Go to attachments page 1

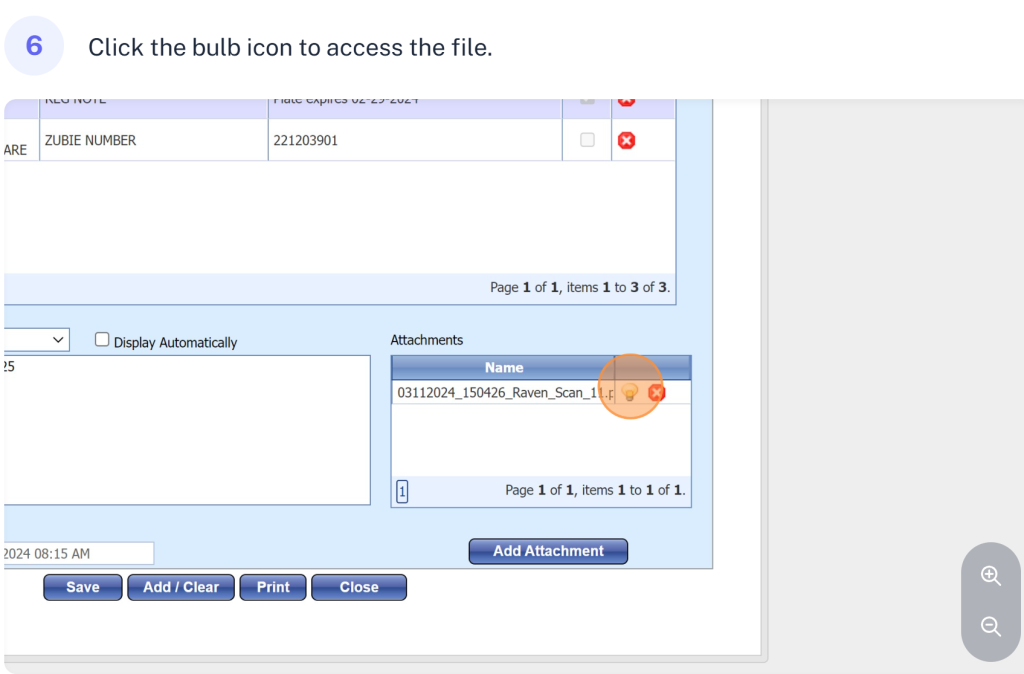click(402, 491)
